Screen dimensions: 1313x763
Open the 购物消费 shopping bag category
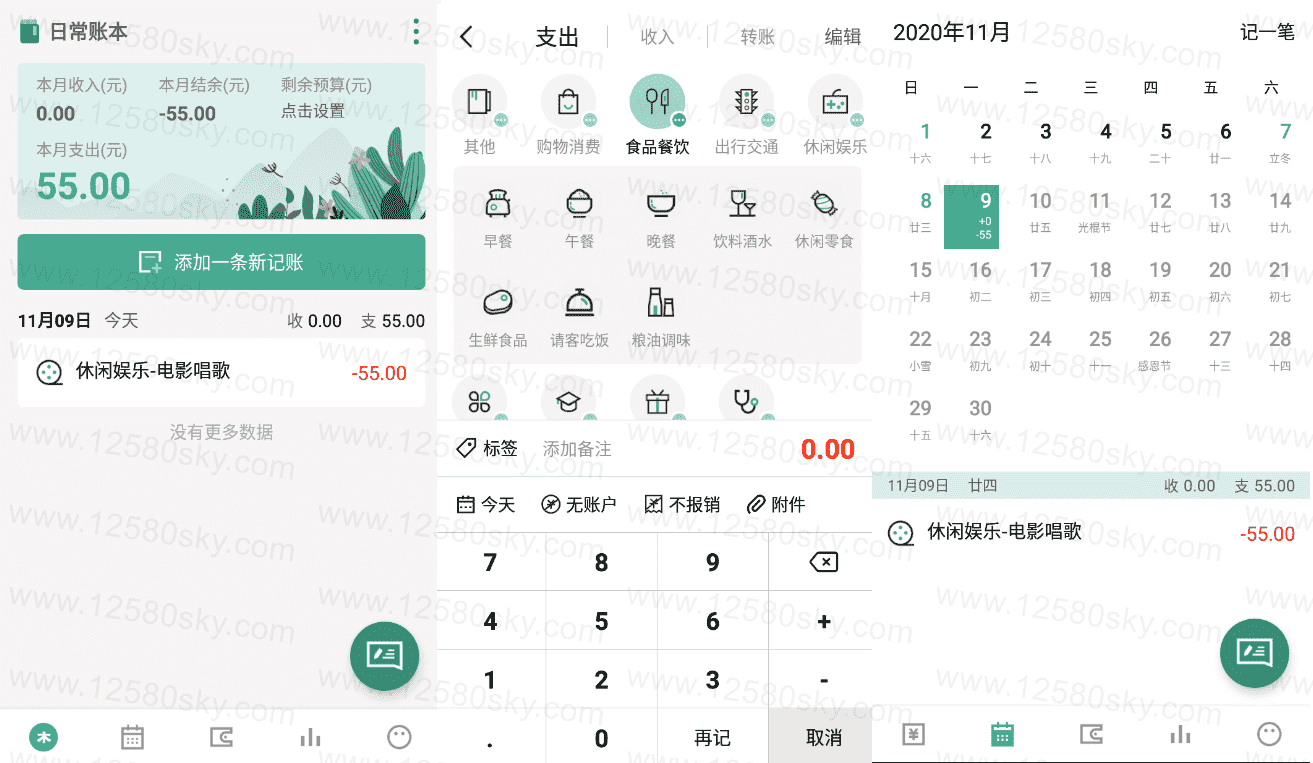click(568, 102)
